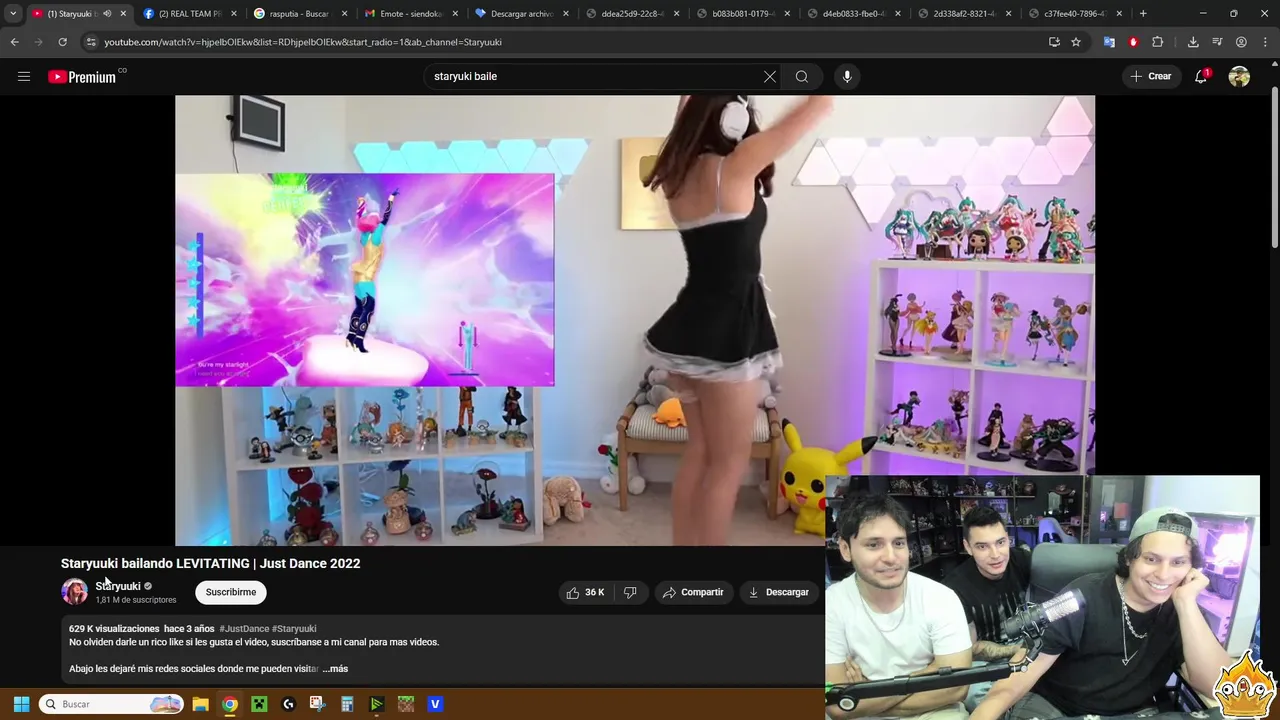Switch to the ddea25d9-22c8 tab
Viewport: 1280px width, 720px height.
point(633,14)
